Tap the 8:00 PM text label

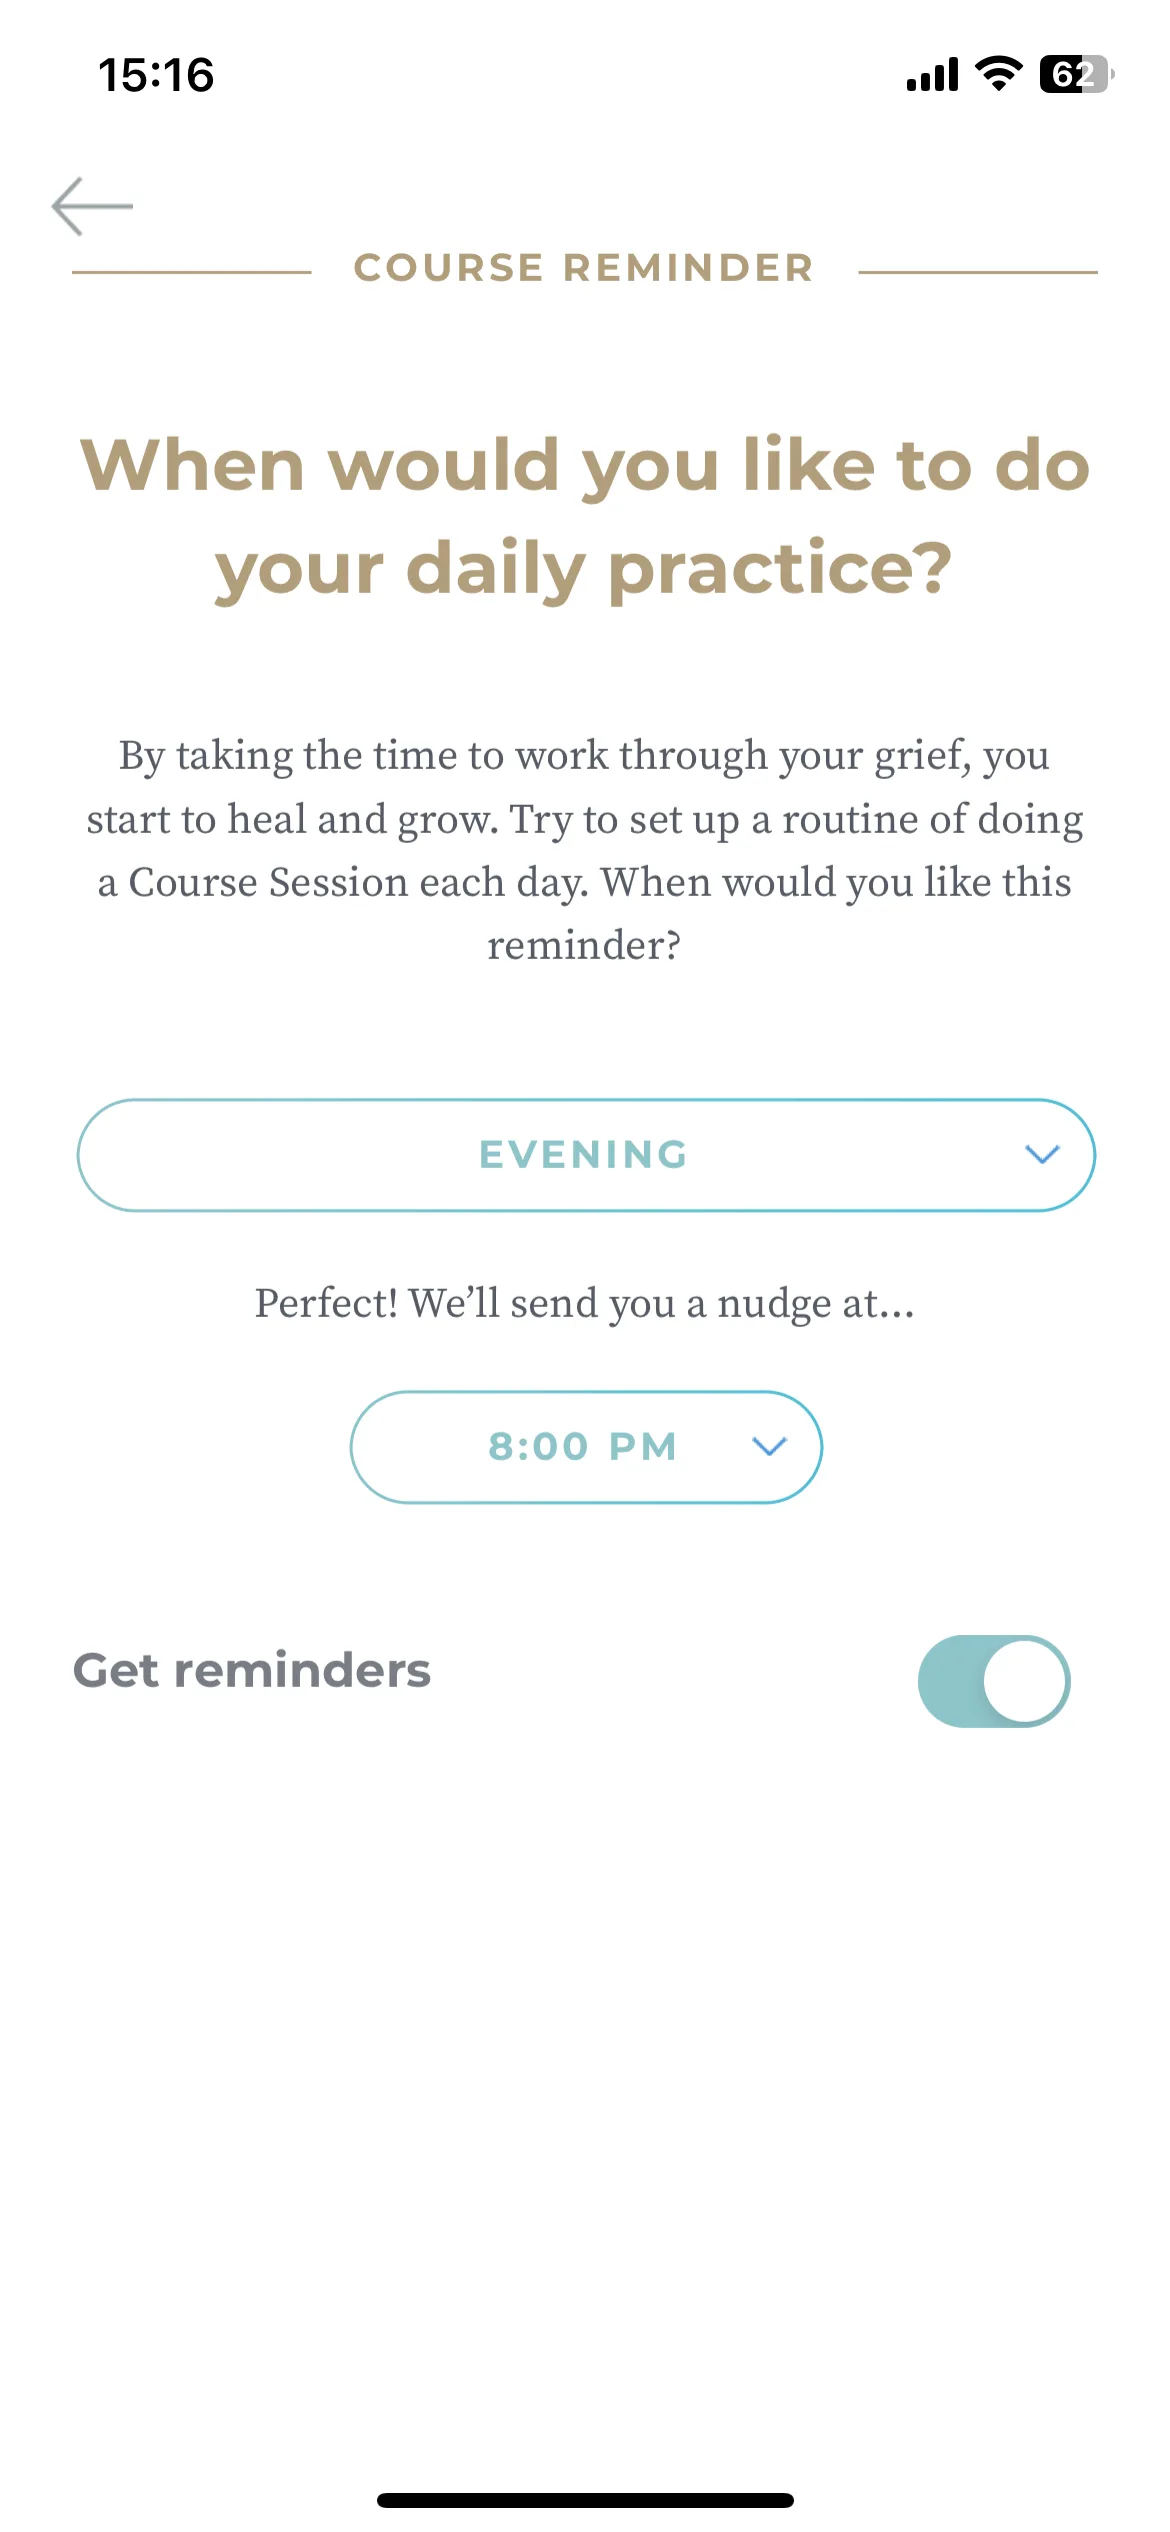pos(583,1446)
